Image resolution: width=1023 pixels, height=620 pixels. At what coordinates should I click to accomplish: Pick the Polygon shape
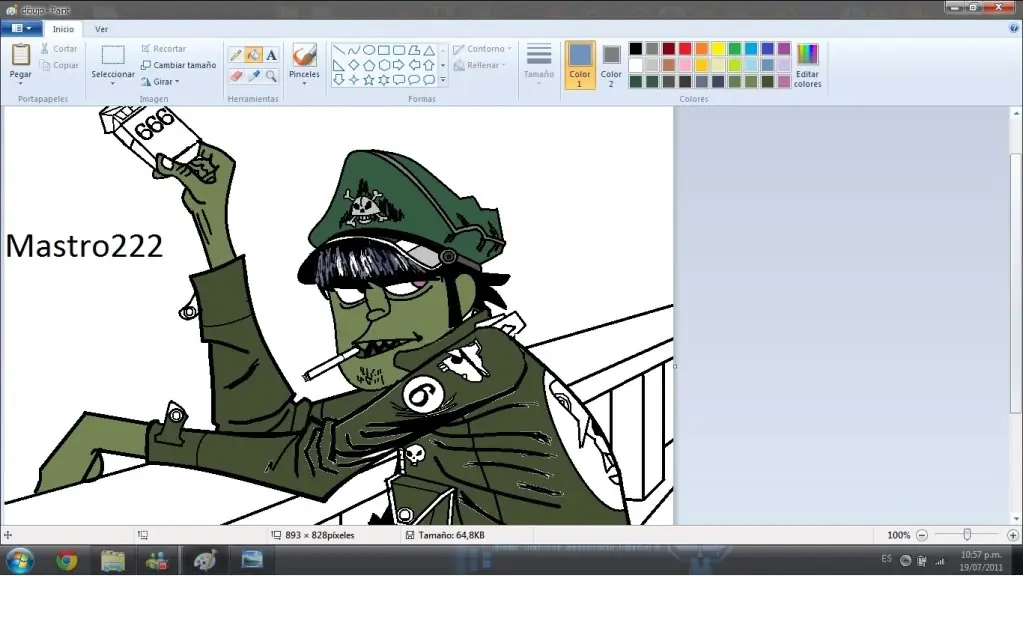(414, 50)
